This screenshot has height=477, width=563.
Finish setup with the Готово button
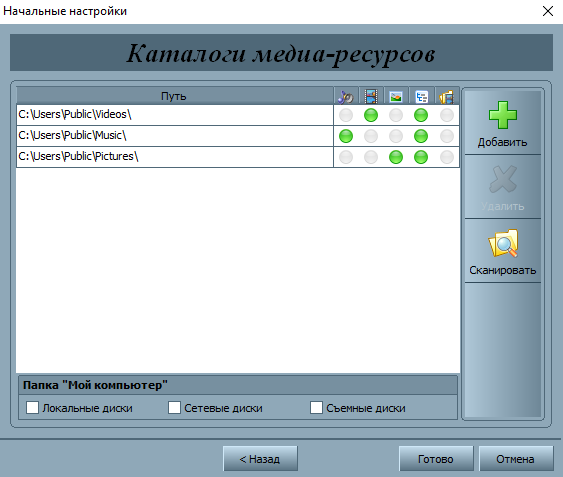click(x=436, y=459)
